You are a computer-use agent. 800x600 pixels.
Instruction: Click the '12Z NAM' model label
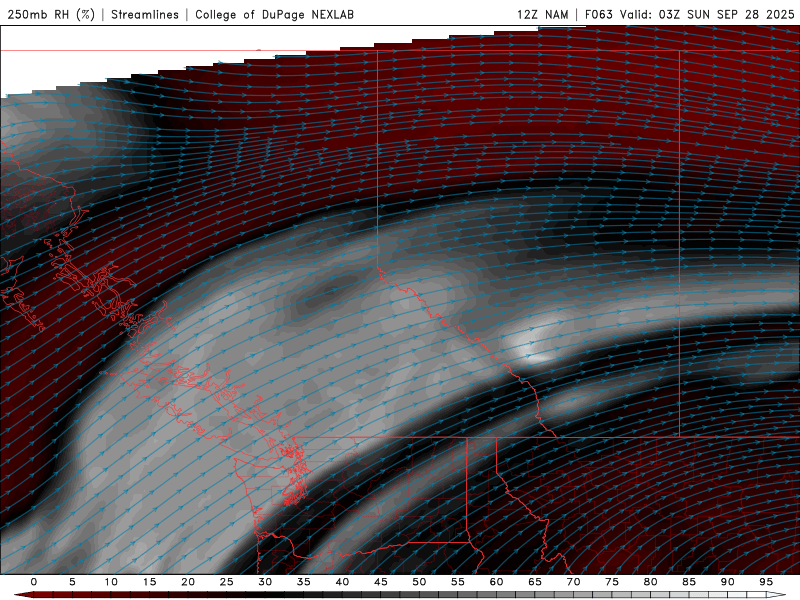(x=542, y=14)
